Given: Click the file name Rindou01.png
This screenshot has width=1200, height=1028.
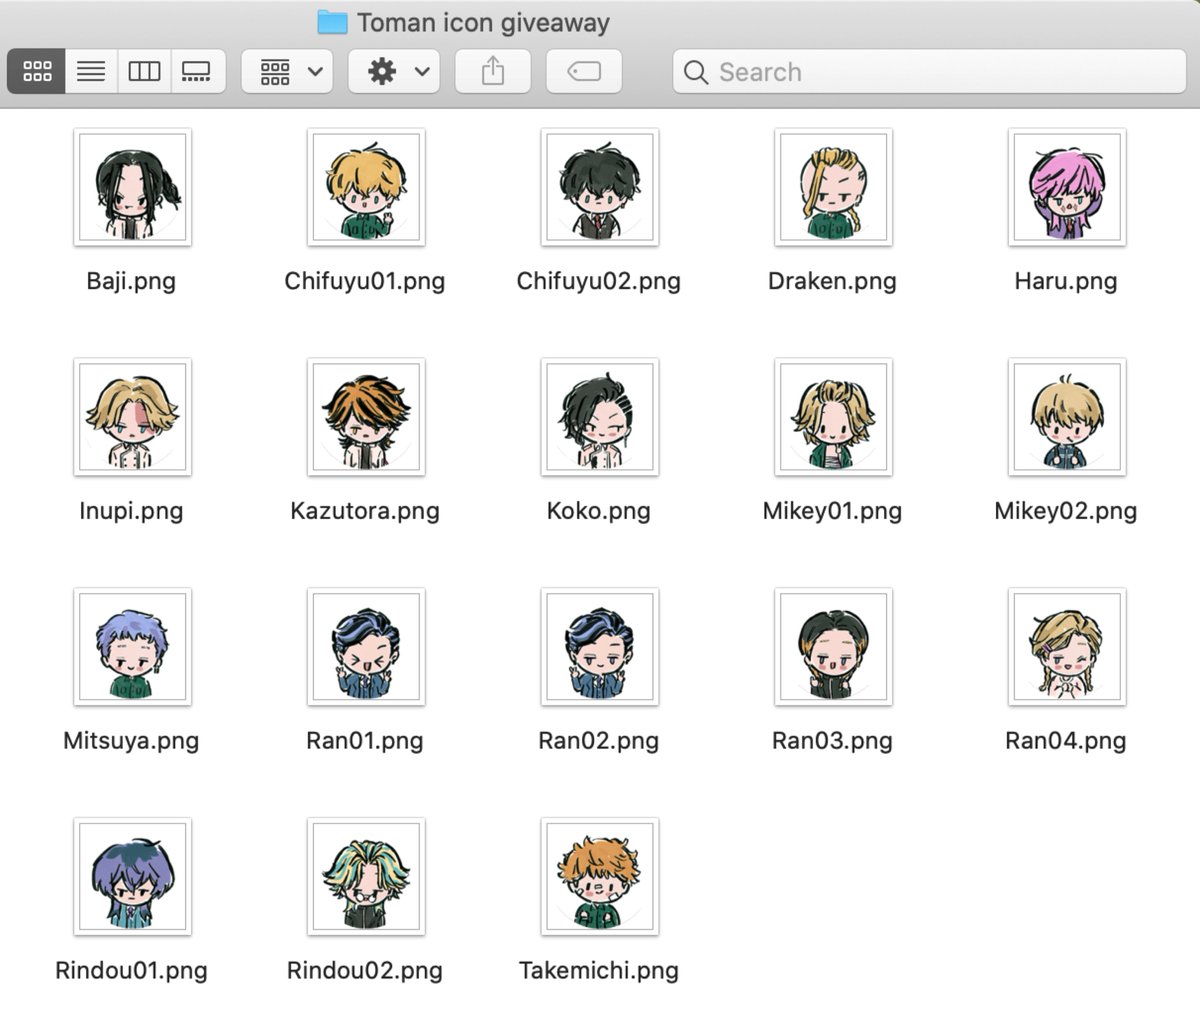Looking at the screenshot, I should pos(131,971).
